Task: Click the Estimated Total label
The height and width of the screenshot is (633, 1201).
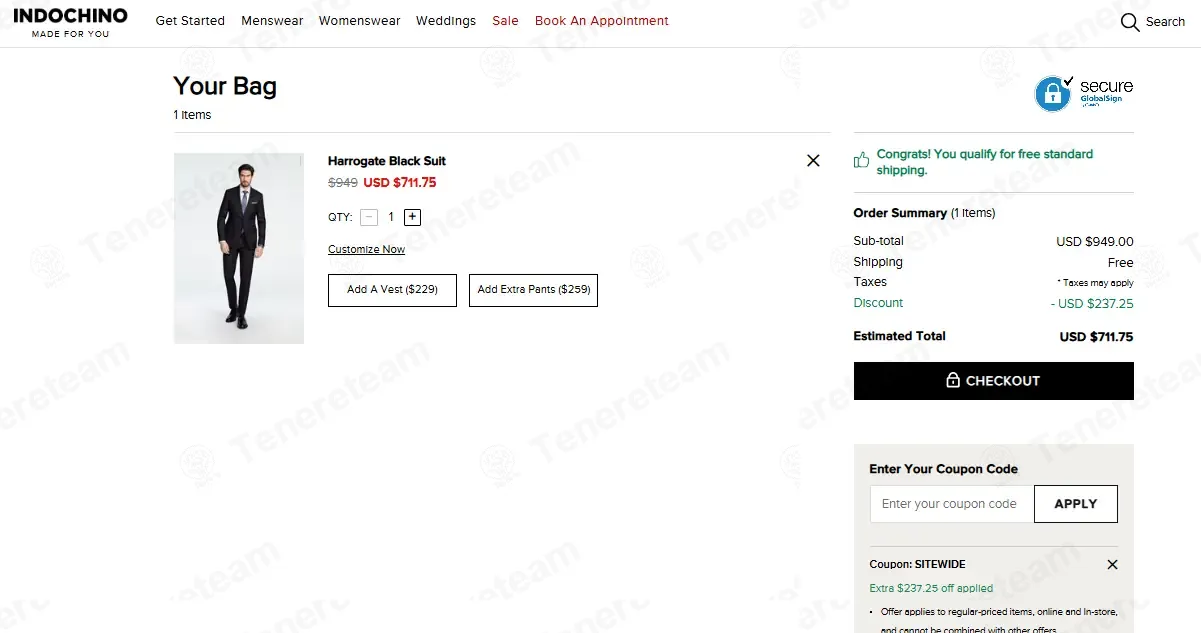Action: click(x=899, y=336)
